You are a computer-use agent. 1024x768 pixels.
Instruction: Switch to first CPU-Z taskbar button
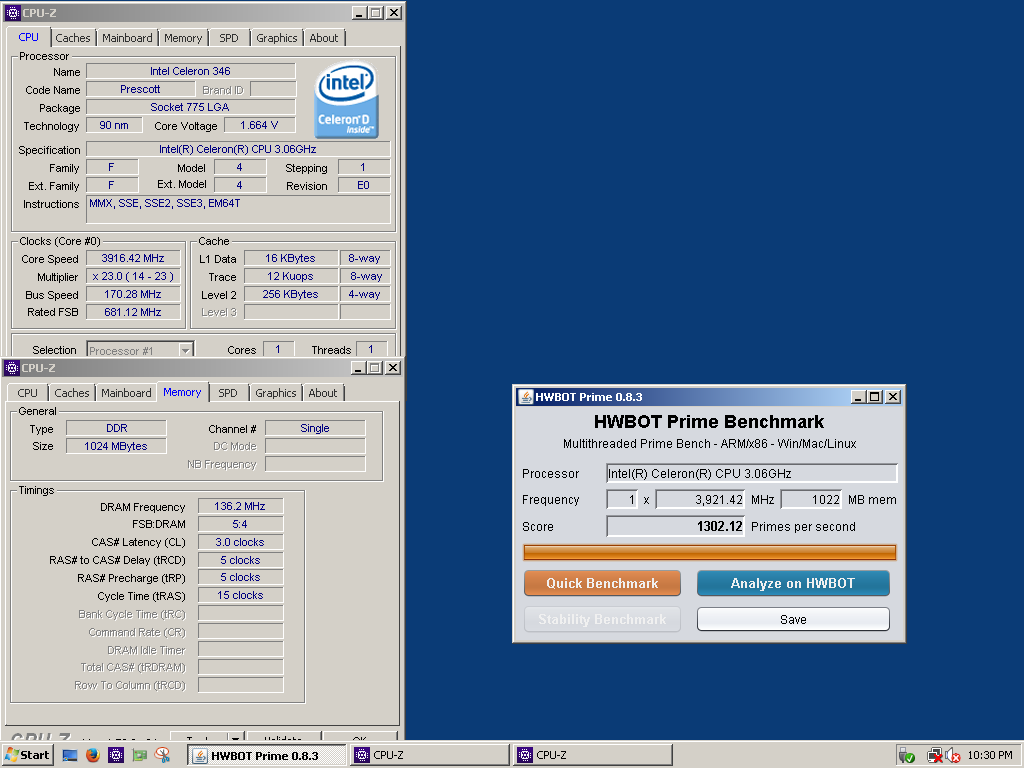pyautogui.click(x=430, y=756)
